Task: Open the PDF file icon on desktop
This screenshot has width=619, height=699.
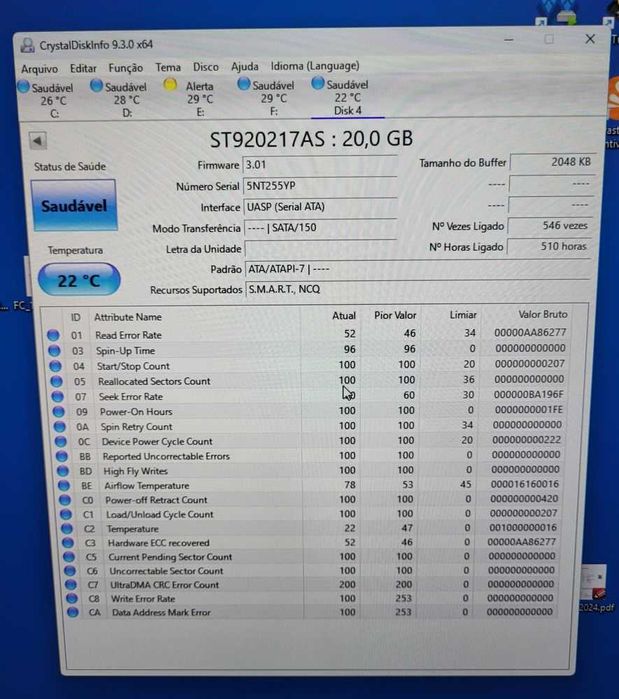Action: coord(593,584)
